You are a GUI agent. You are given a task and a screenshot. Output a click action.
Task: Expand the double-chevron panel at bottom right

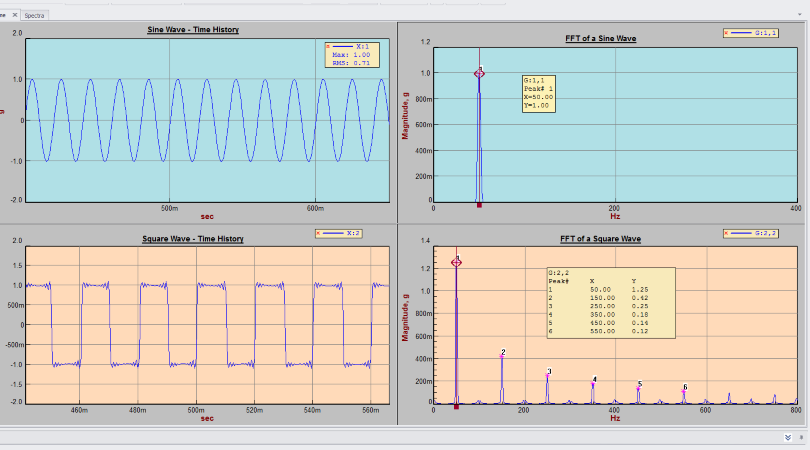coord(786,437)
